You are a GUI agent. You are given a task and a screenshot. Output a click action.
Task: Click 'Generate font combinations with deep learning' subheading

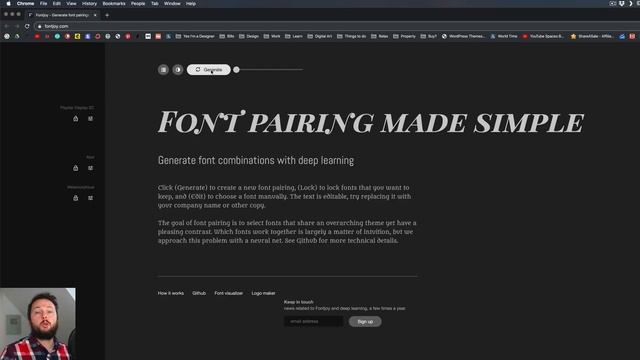point(256,160)
